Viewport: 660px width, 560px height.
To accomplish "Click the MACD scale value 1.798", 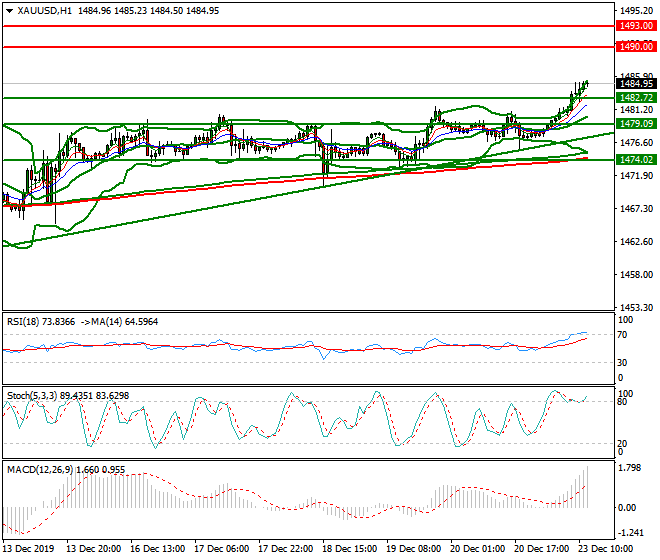I will pos(629,468).
